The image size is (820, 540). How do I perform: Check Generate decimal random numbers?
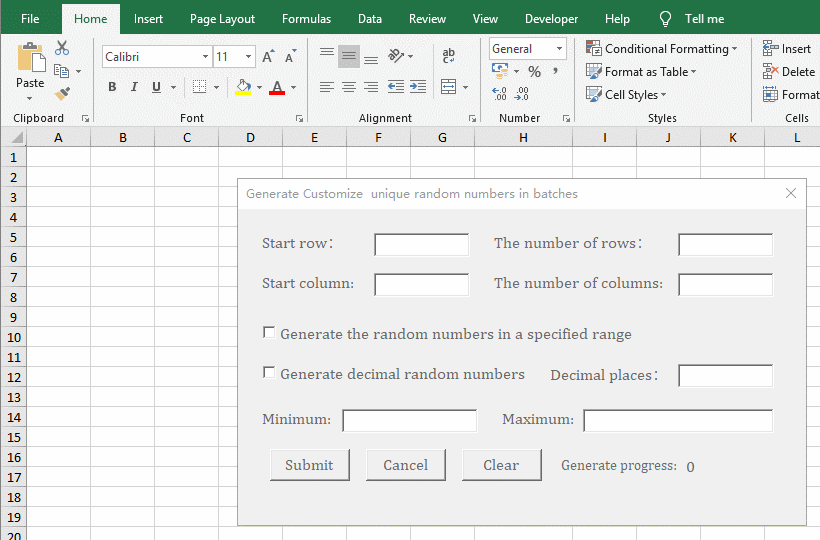point(269,373)
